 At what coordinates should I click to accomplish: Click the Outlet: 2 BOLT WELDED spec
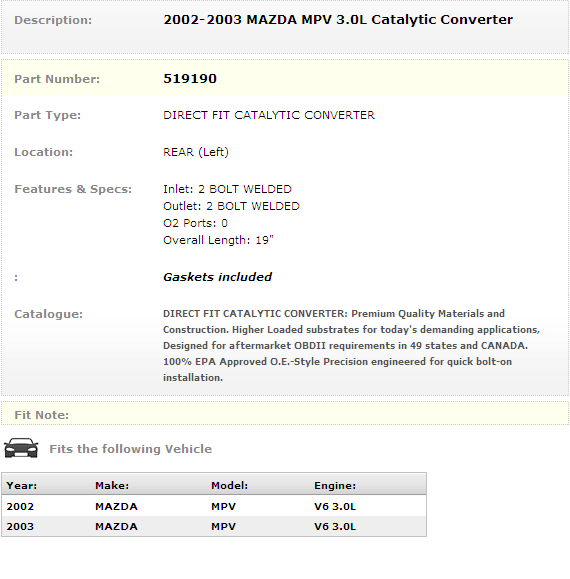coord(231,206)
